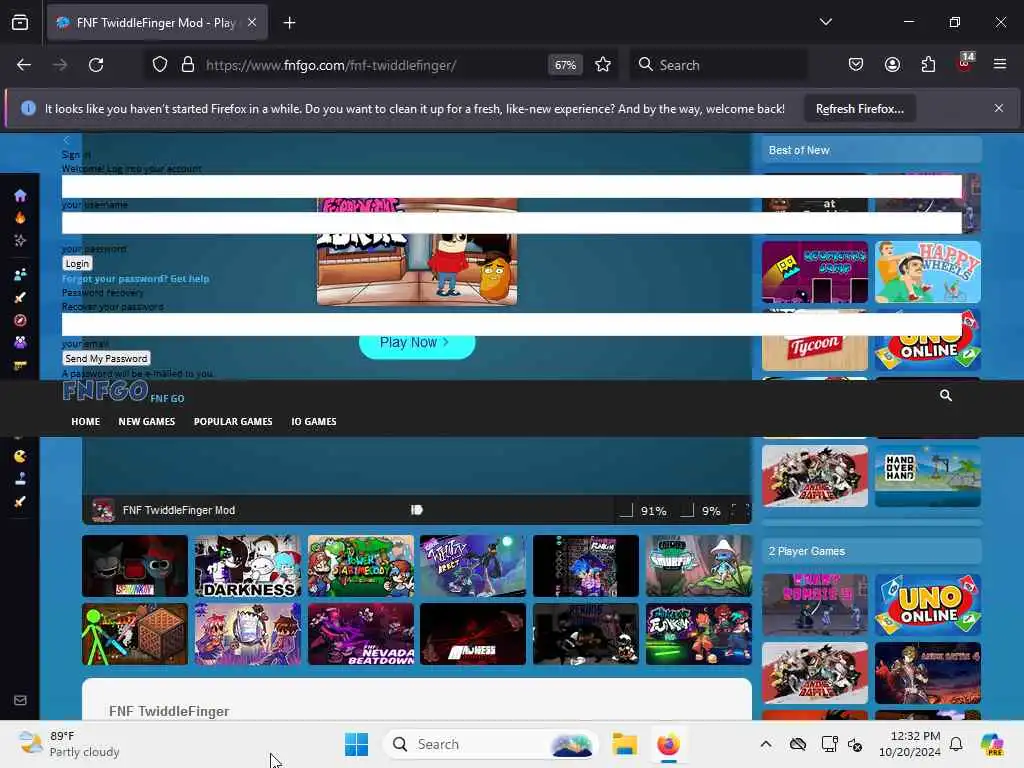Open the two-people multiplayer sidebar icon
The image size is (1024, 768).
(20, 274)
